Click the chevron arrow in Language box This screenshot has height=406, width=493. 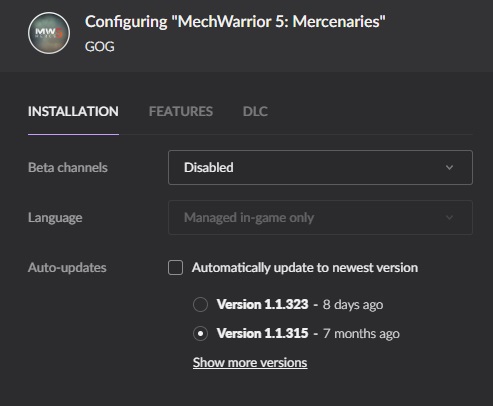[449, 218]
